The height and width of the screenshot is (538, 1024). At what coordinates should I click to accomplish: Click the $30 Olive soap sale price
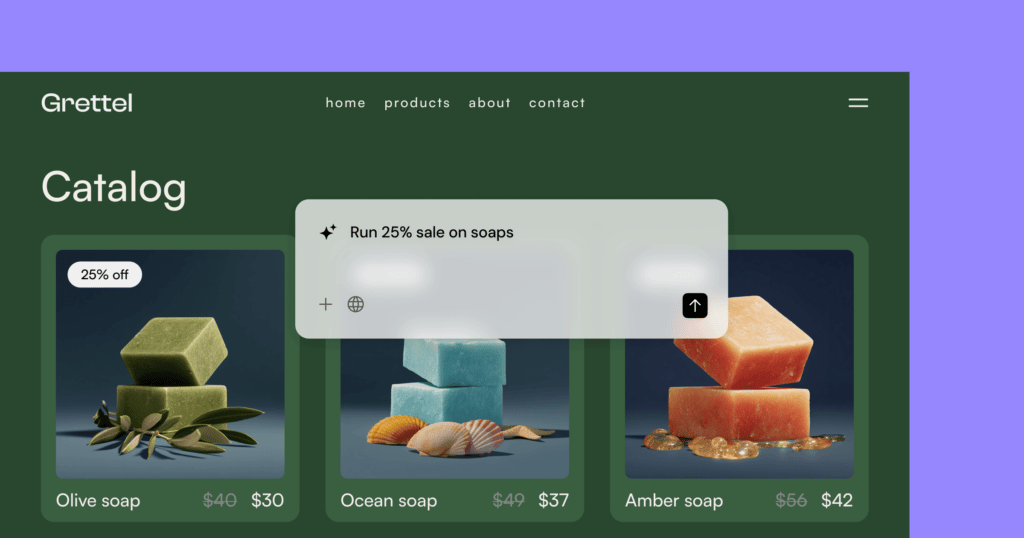click(268, 501)
